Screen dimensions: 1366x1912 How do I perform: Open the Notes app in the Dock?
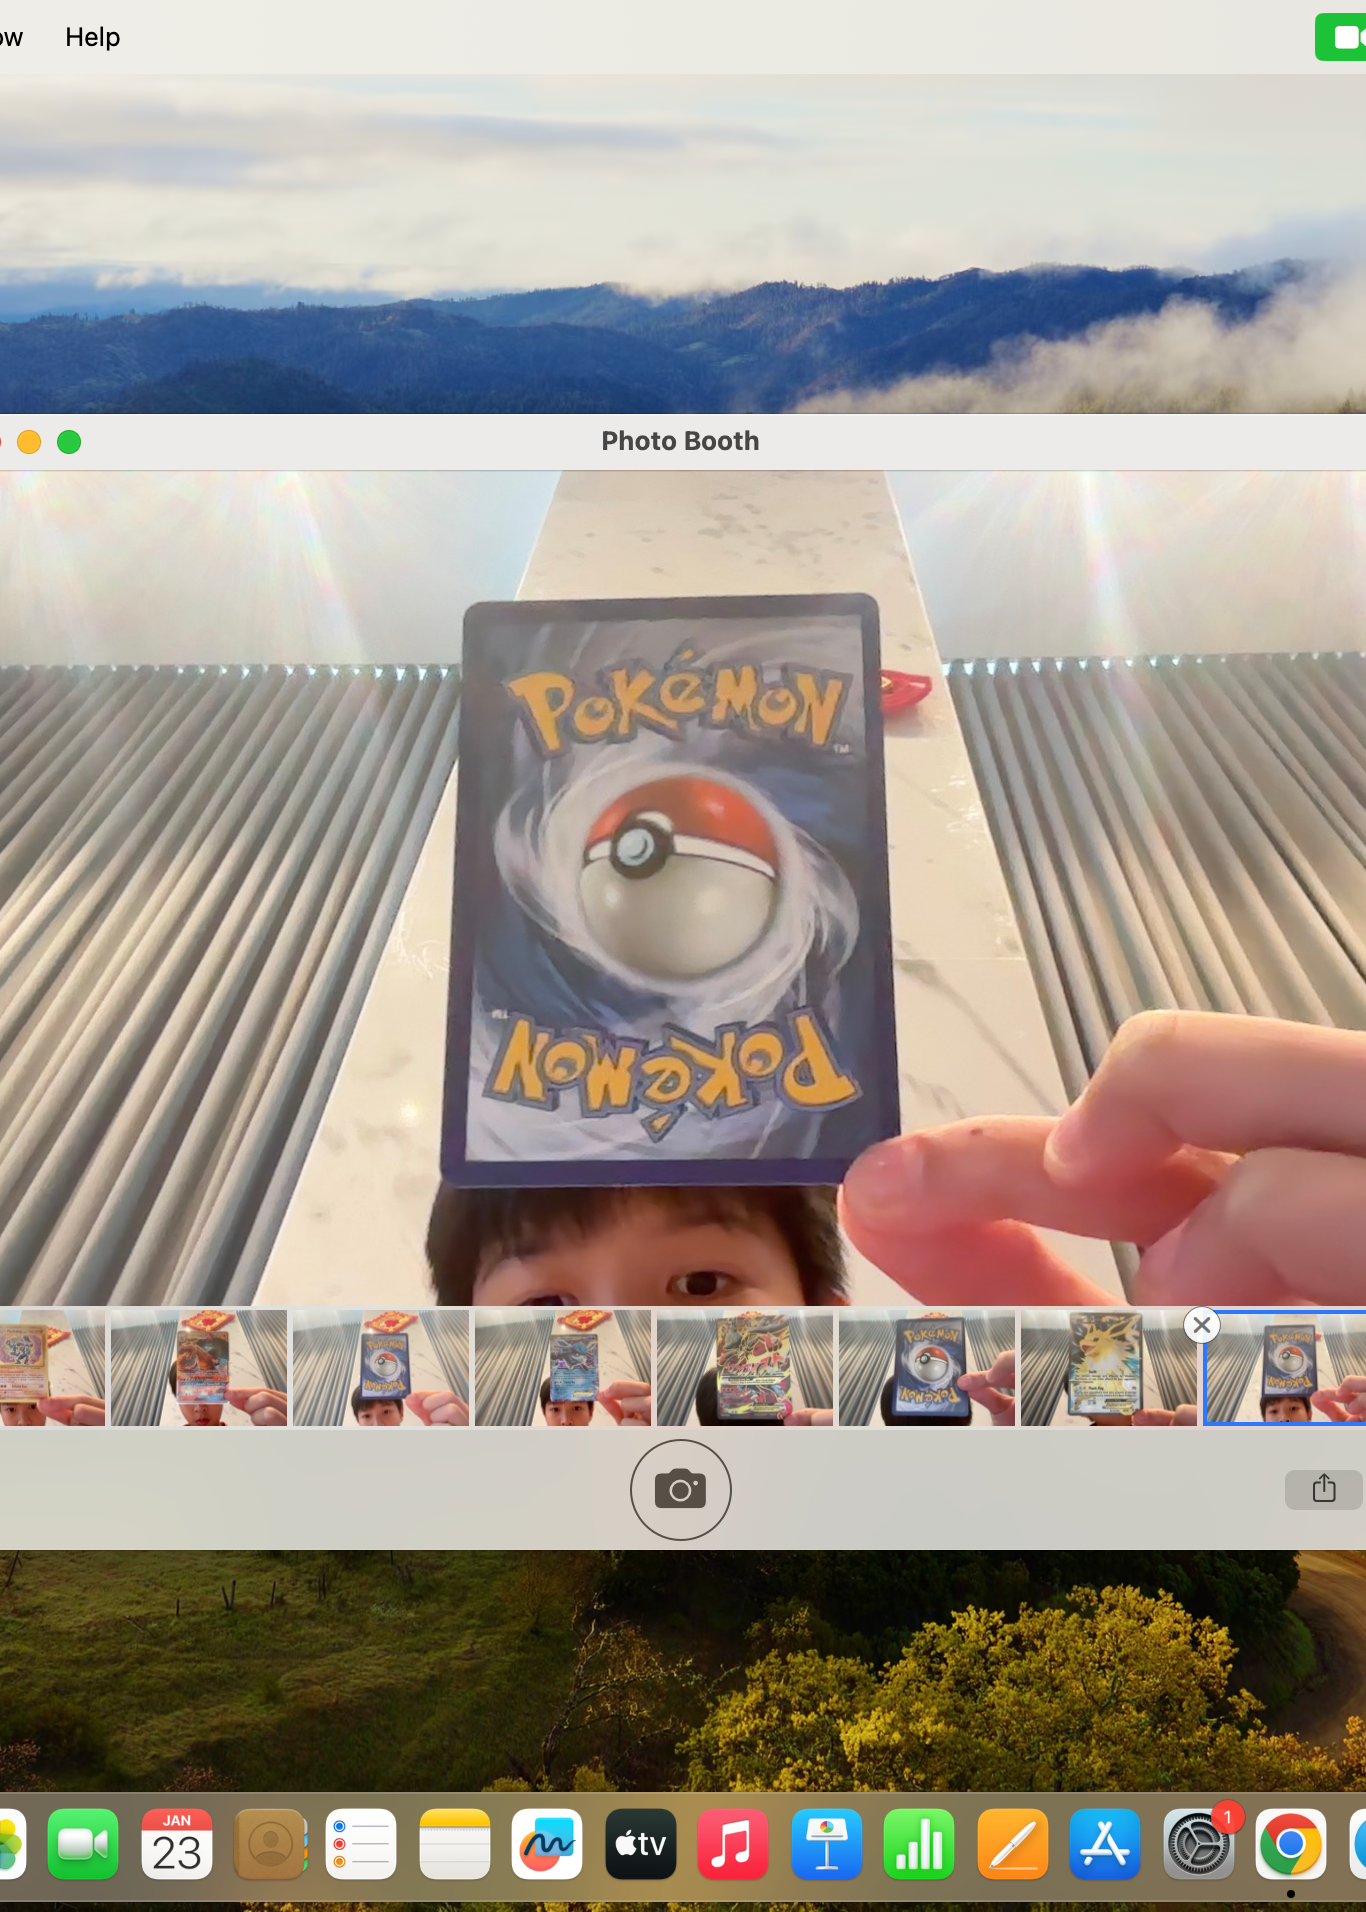pos(455,1845)
